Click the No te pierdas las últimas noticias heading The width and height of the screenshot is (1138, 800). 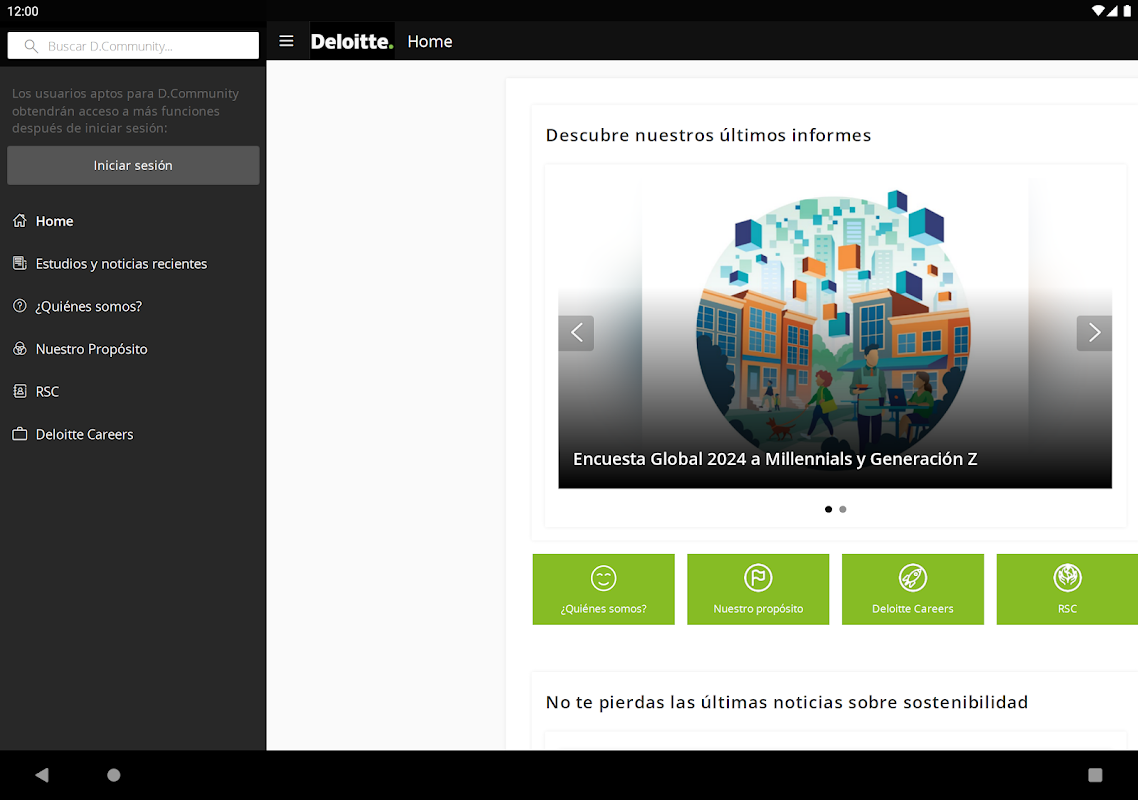click(787, 702)
